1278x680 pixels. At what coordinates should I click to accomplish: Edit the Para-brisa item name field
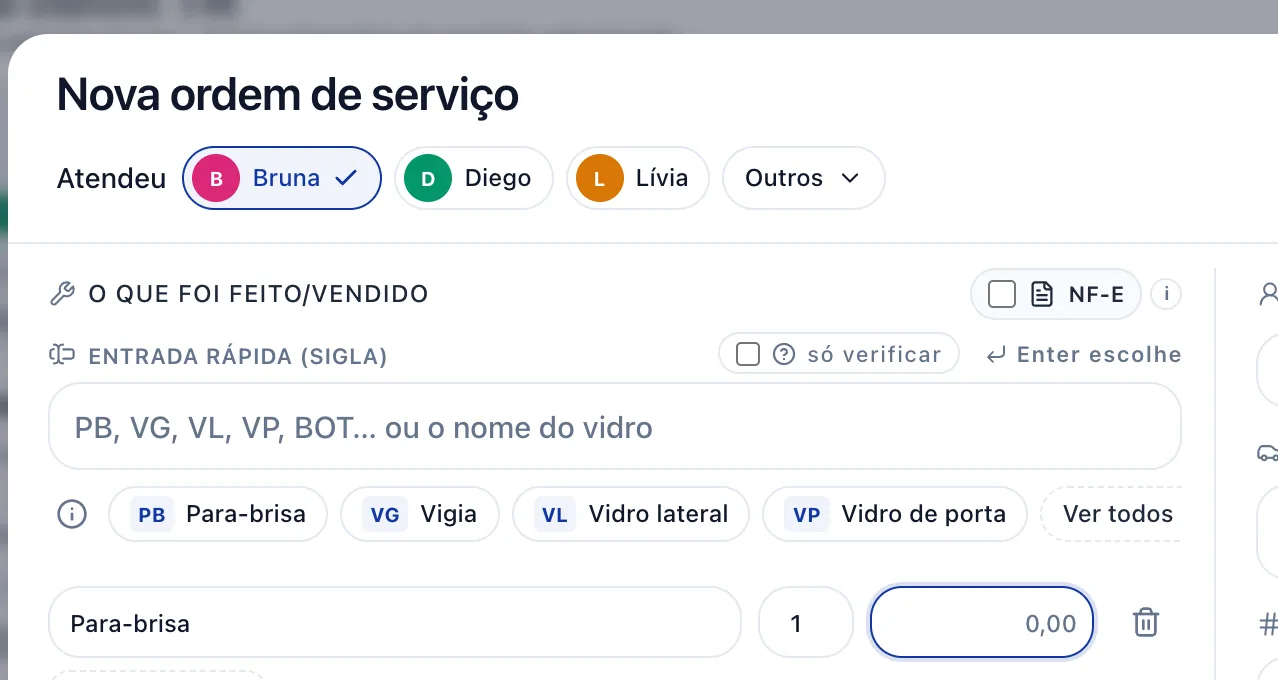click(395, 623)
